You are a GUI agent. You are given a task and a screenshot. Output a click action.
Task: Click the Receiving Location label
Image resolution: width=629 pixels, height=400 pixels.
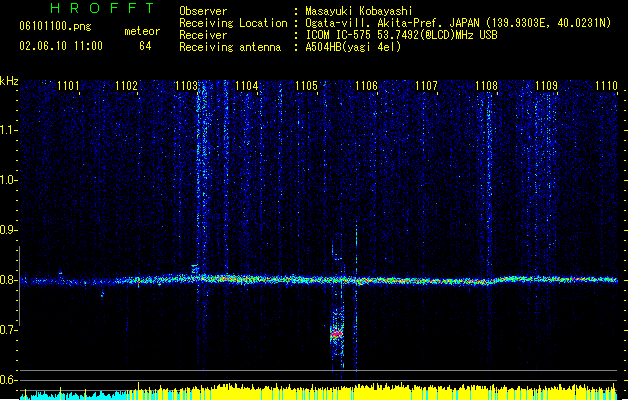pos(233,23)
